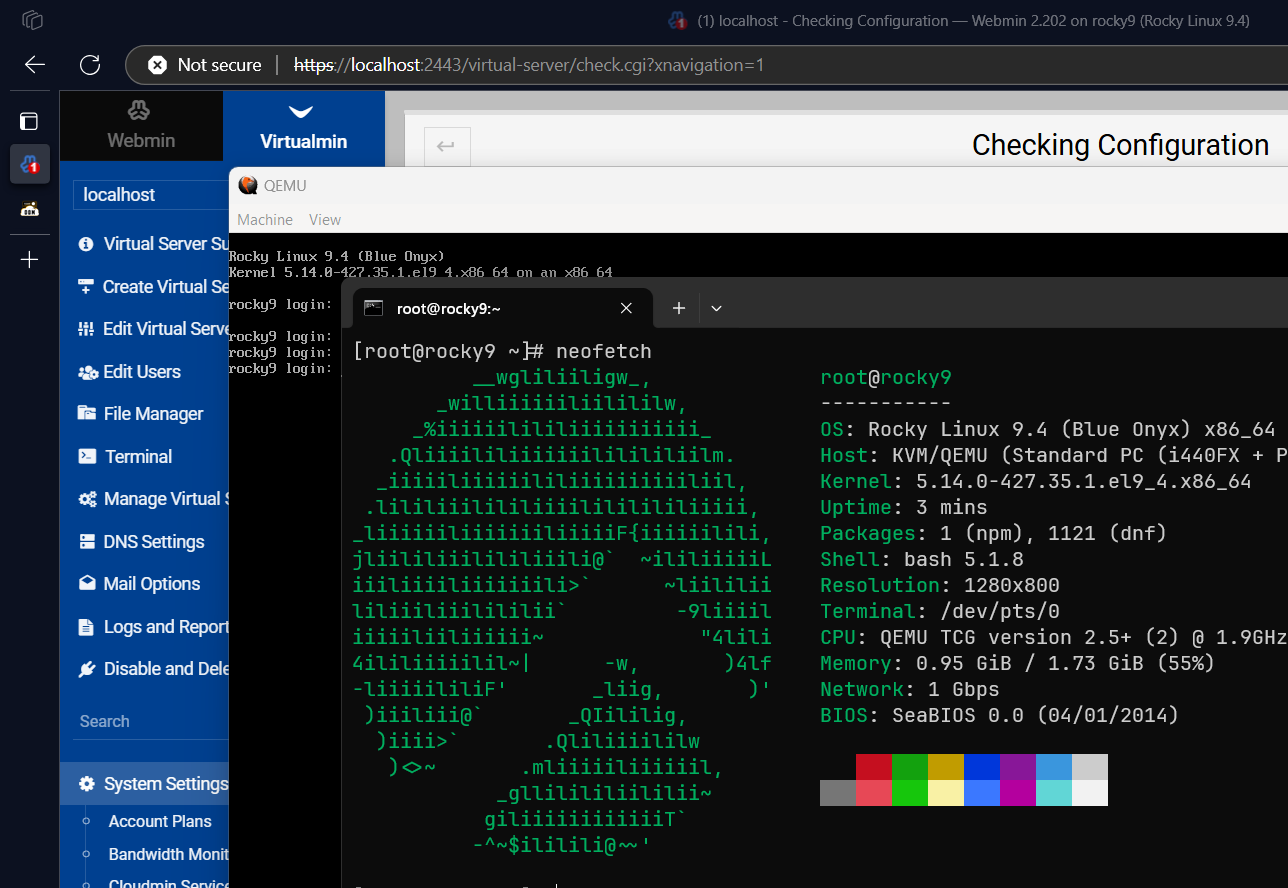Click the Not secure warning badge
Viewport: 1288px width, 888px height.
[x=204, y=64]
